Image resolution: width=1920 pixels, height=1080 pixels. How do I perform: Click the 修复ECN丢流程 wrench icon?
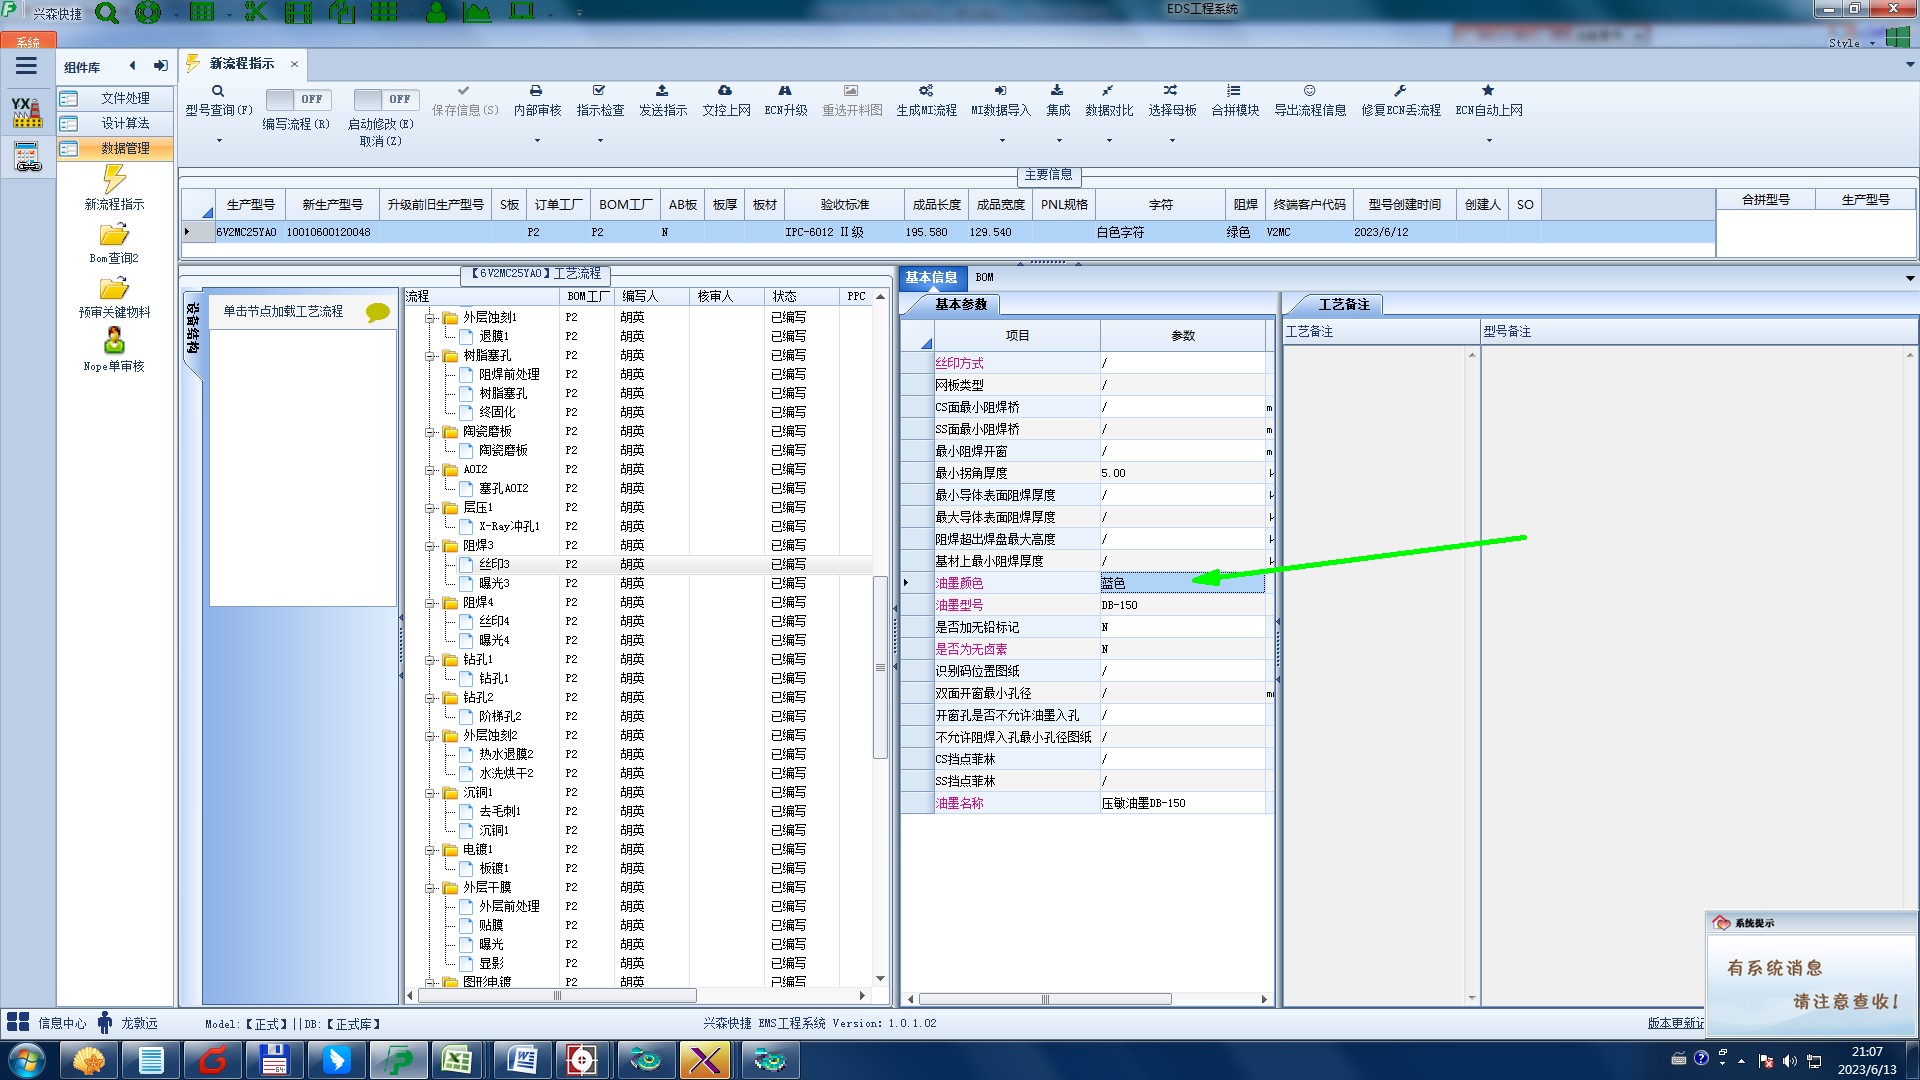point(1400,91)
